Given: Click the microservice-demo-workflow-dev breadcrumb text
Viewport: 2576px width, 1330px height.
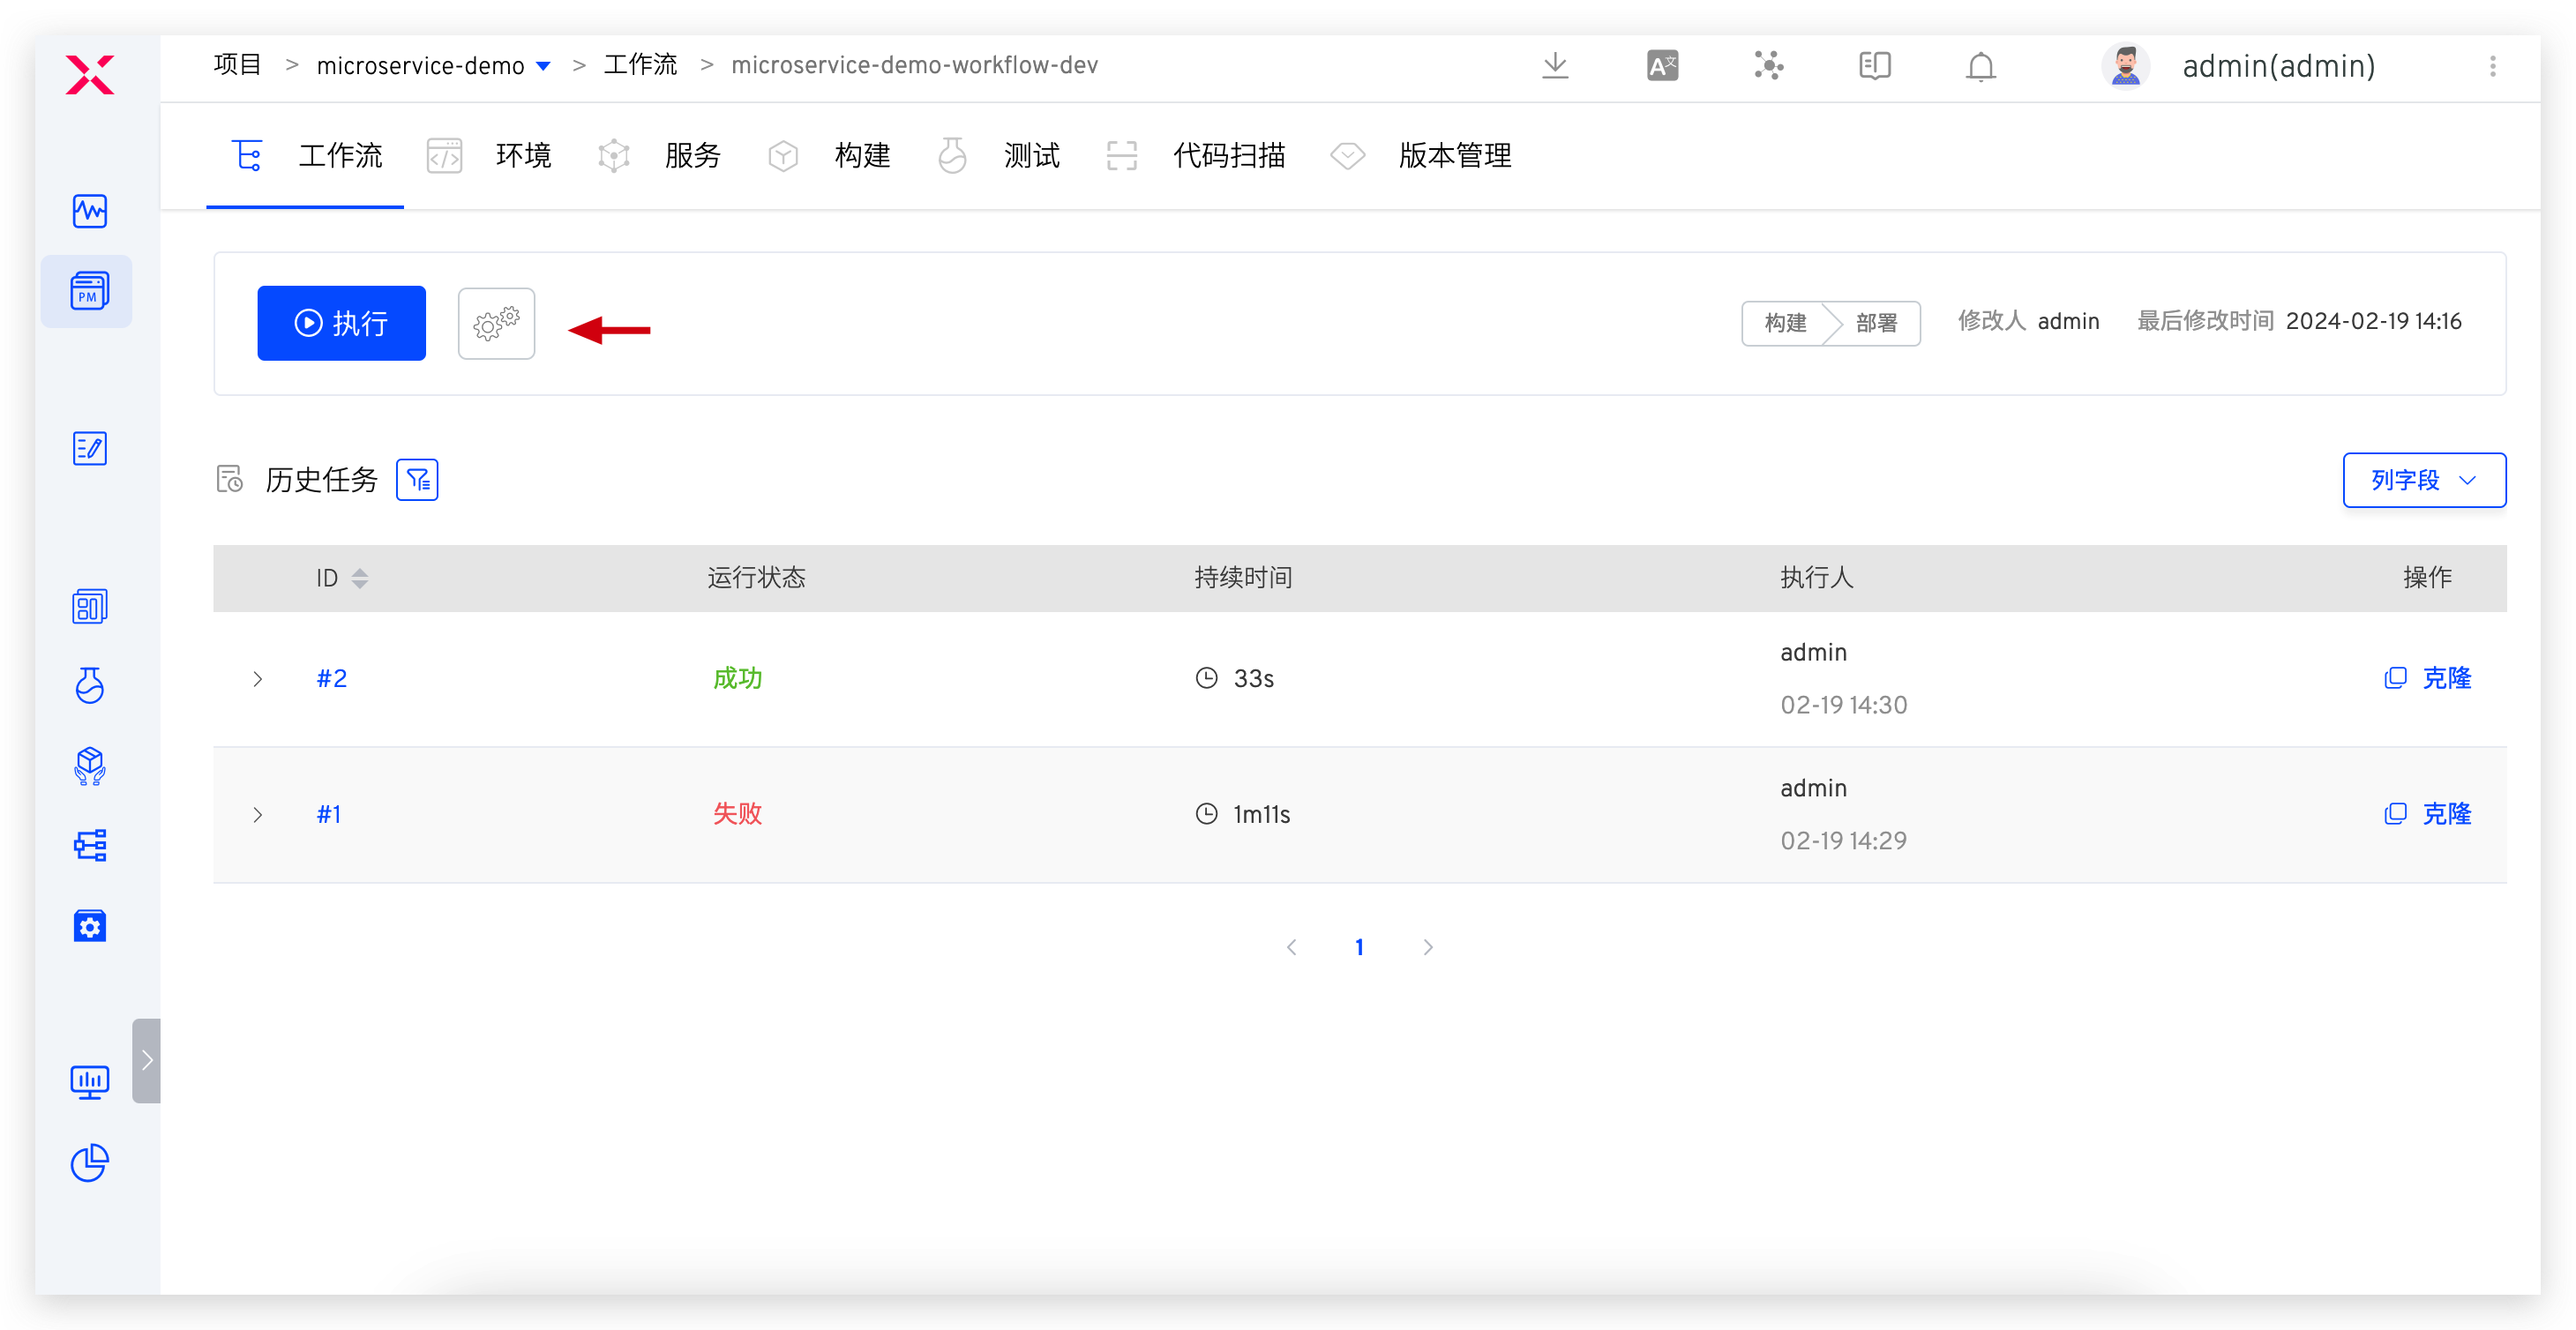Looking at the screenshot, I should point(914,65).
